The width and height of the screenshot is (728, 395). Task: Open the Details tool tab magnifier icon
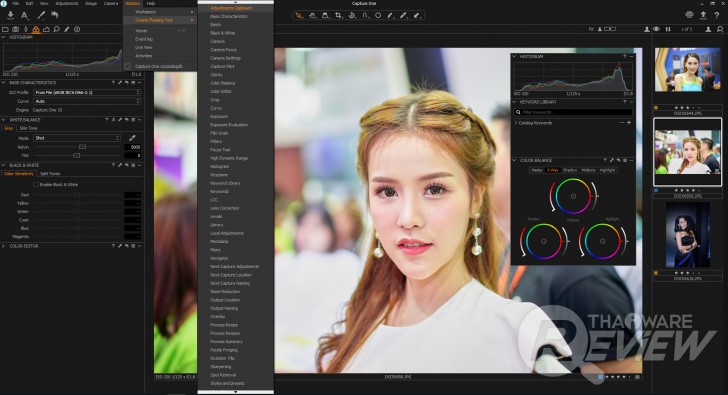(x=57, y=29)
